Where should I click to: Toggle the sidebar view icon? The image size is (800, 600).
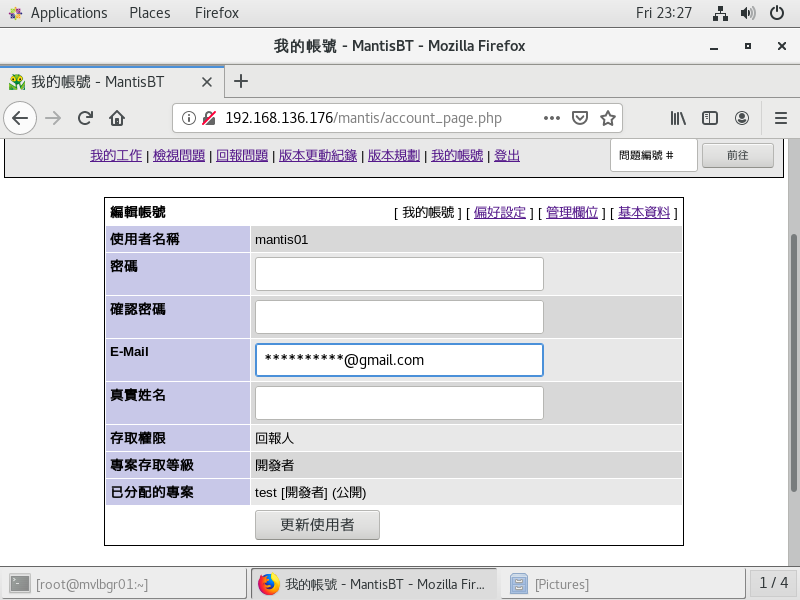click(x=710, y=118)
